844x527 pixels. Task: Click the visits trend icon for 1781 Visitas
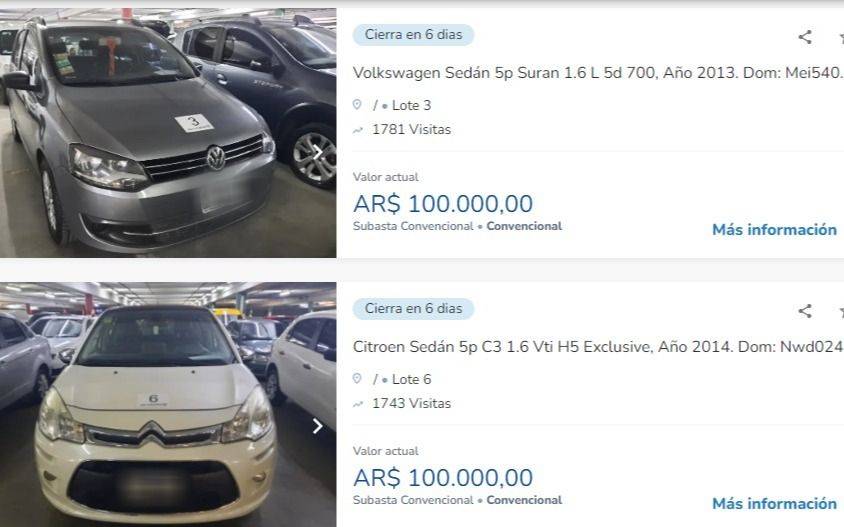(x=357, y=130)
